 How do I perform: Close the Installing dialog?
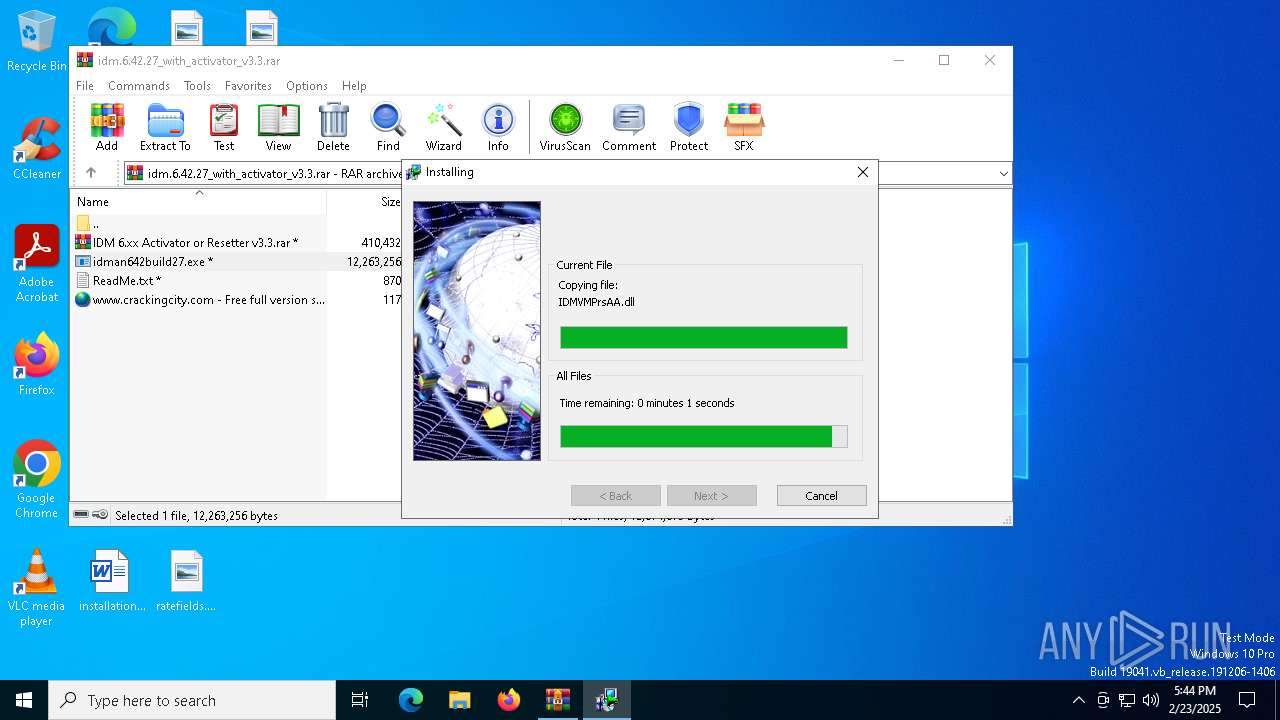tap(863, 172)
